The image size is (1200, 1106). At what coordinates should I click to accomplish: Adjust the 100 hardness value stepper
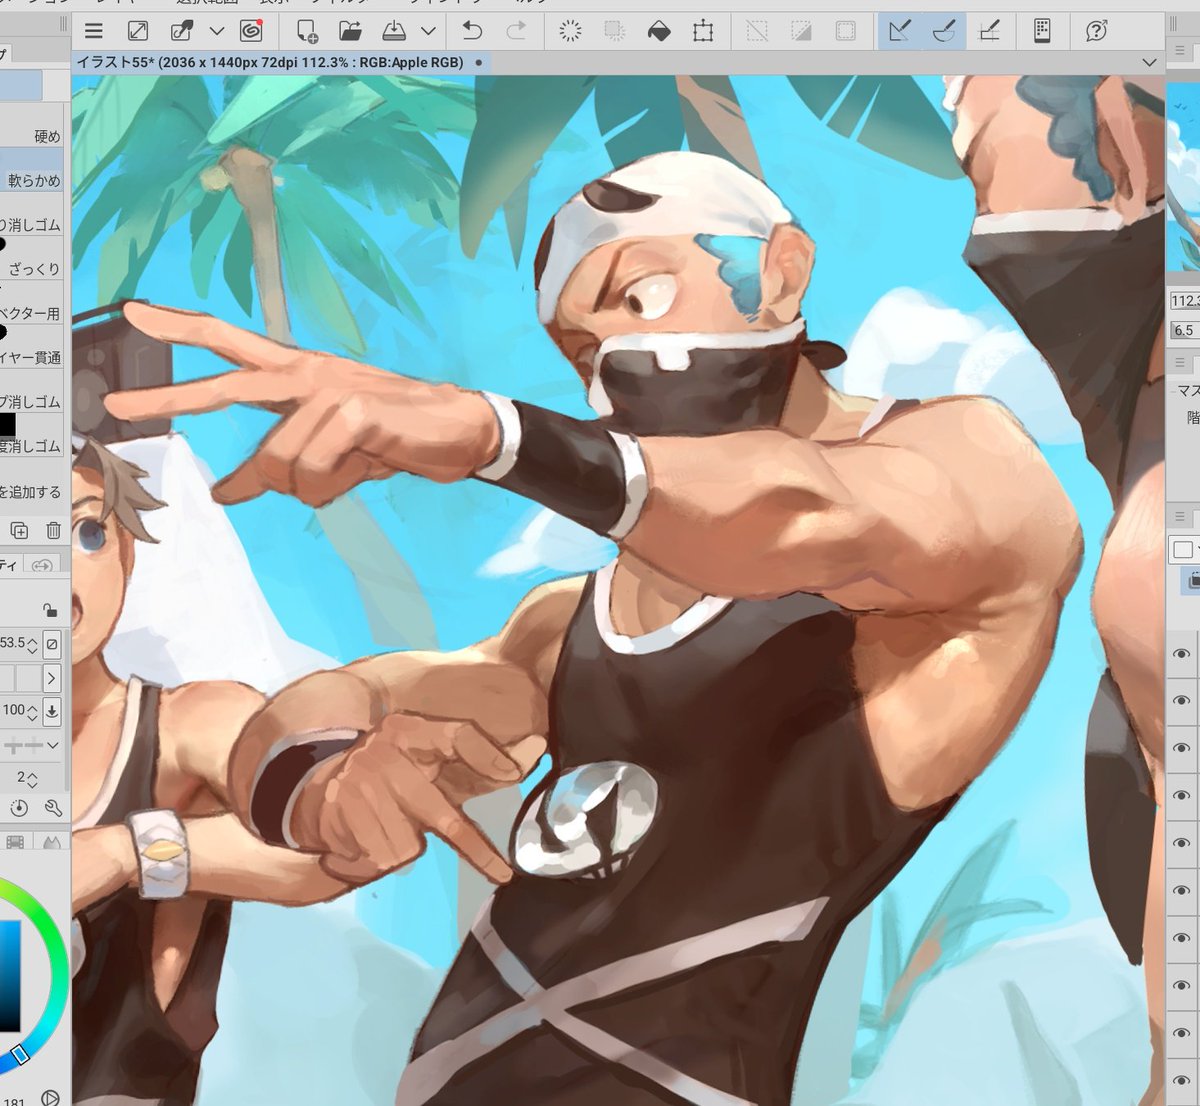[32, 711]
